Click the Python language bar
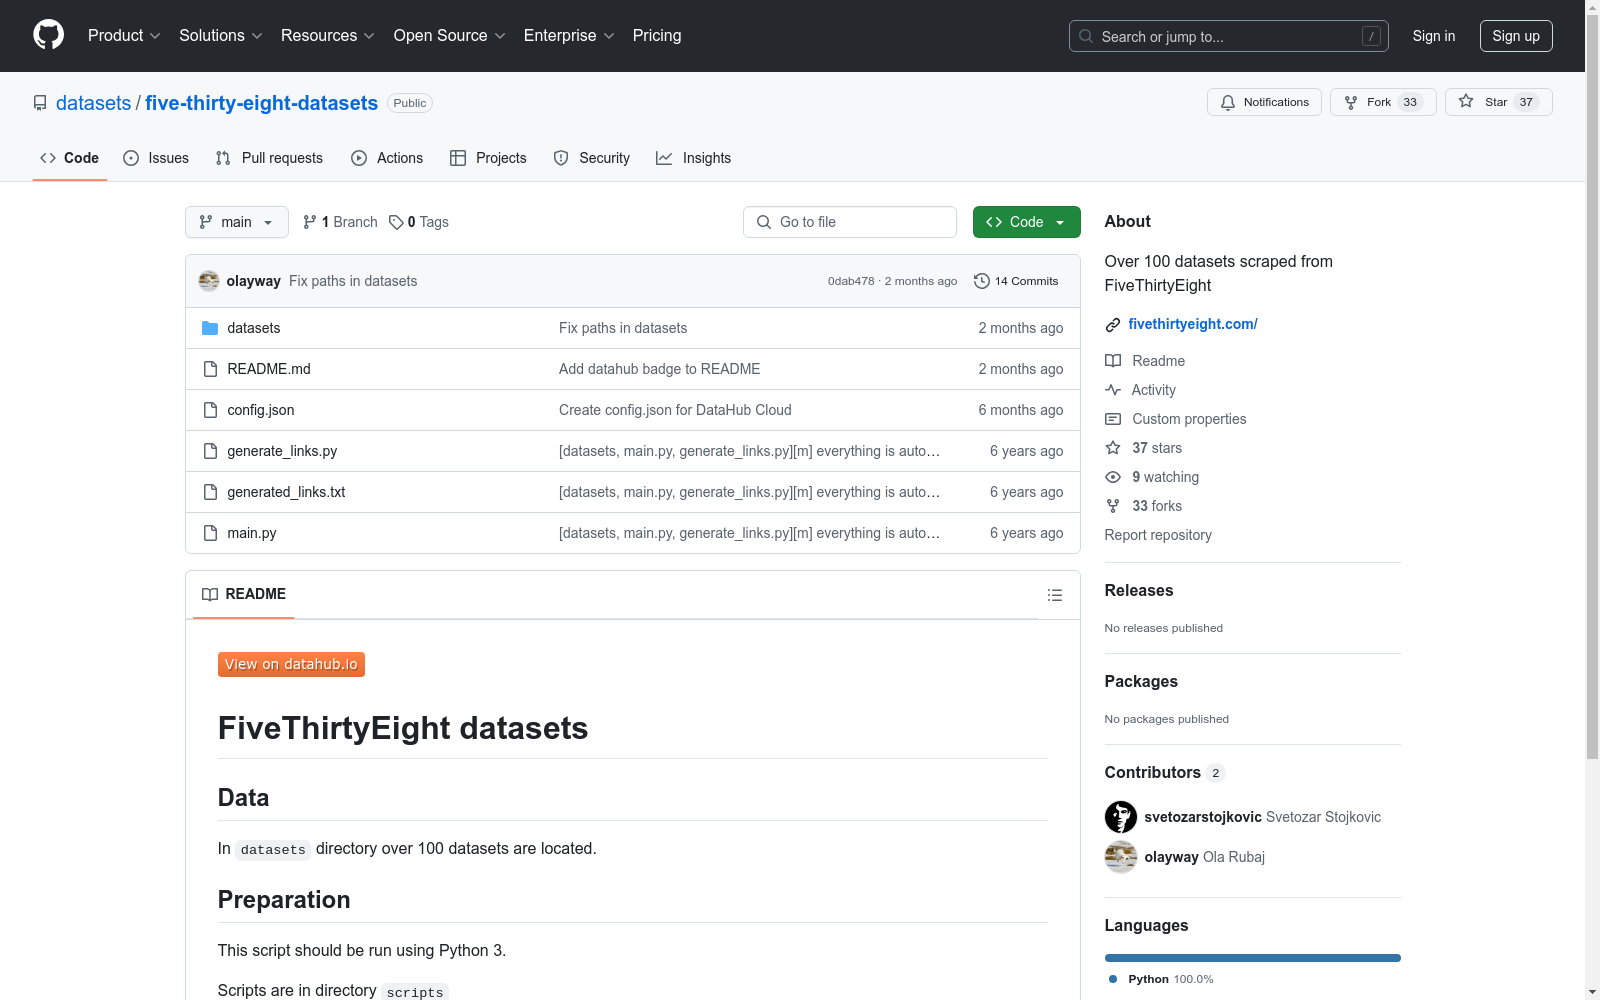This screenshot has width=1600, height=1000. click(1253, 958)
